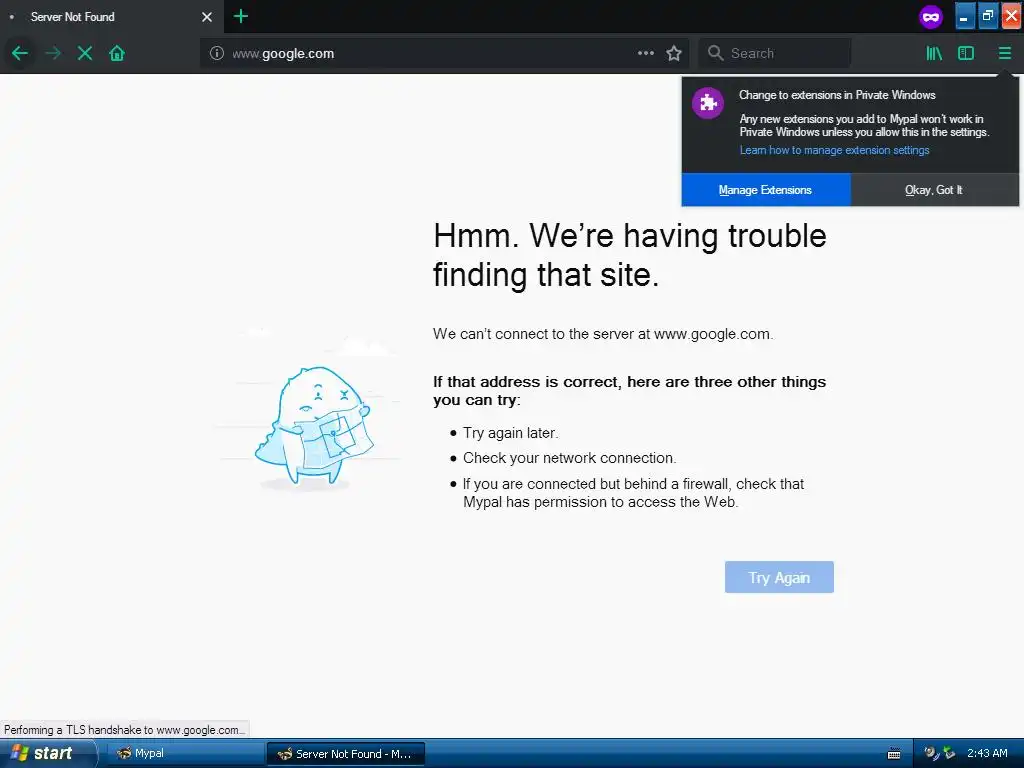
Task: Open a new tab with plus
Action: pyautogui.click(x=241, y=16)
